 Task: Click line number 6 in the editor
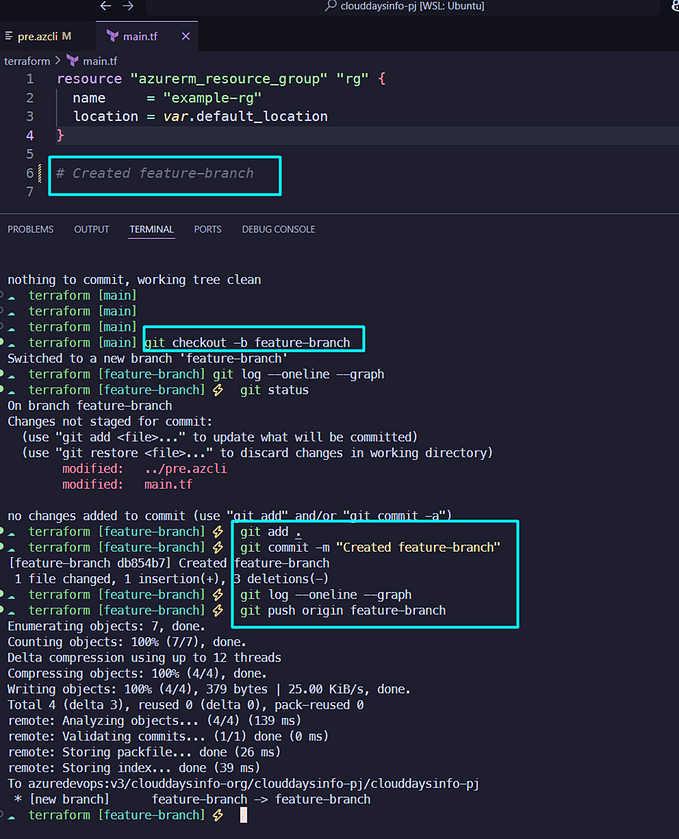pos(30,173)
